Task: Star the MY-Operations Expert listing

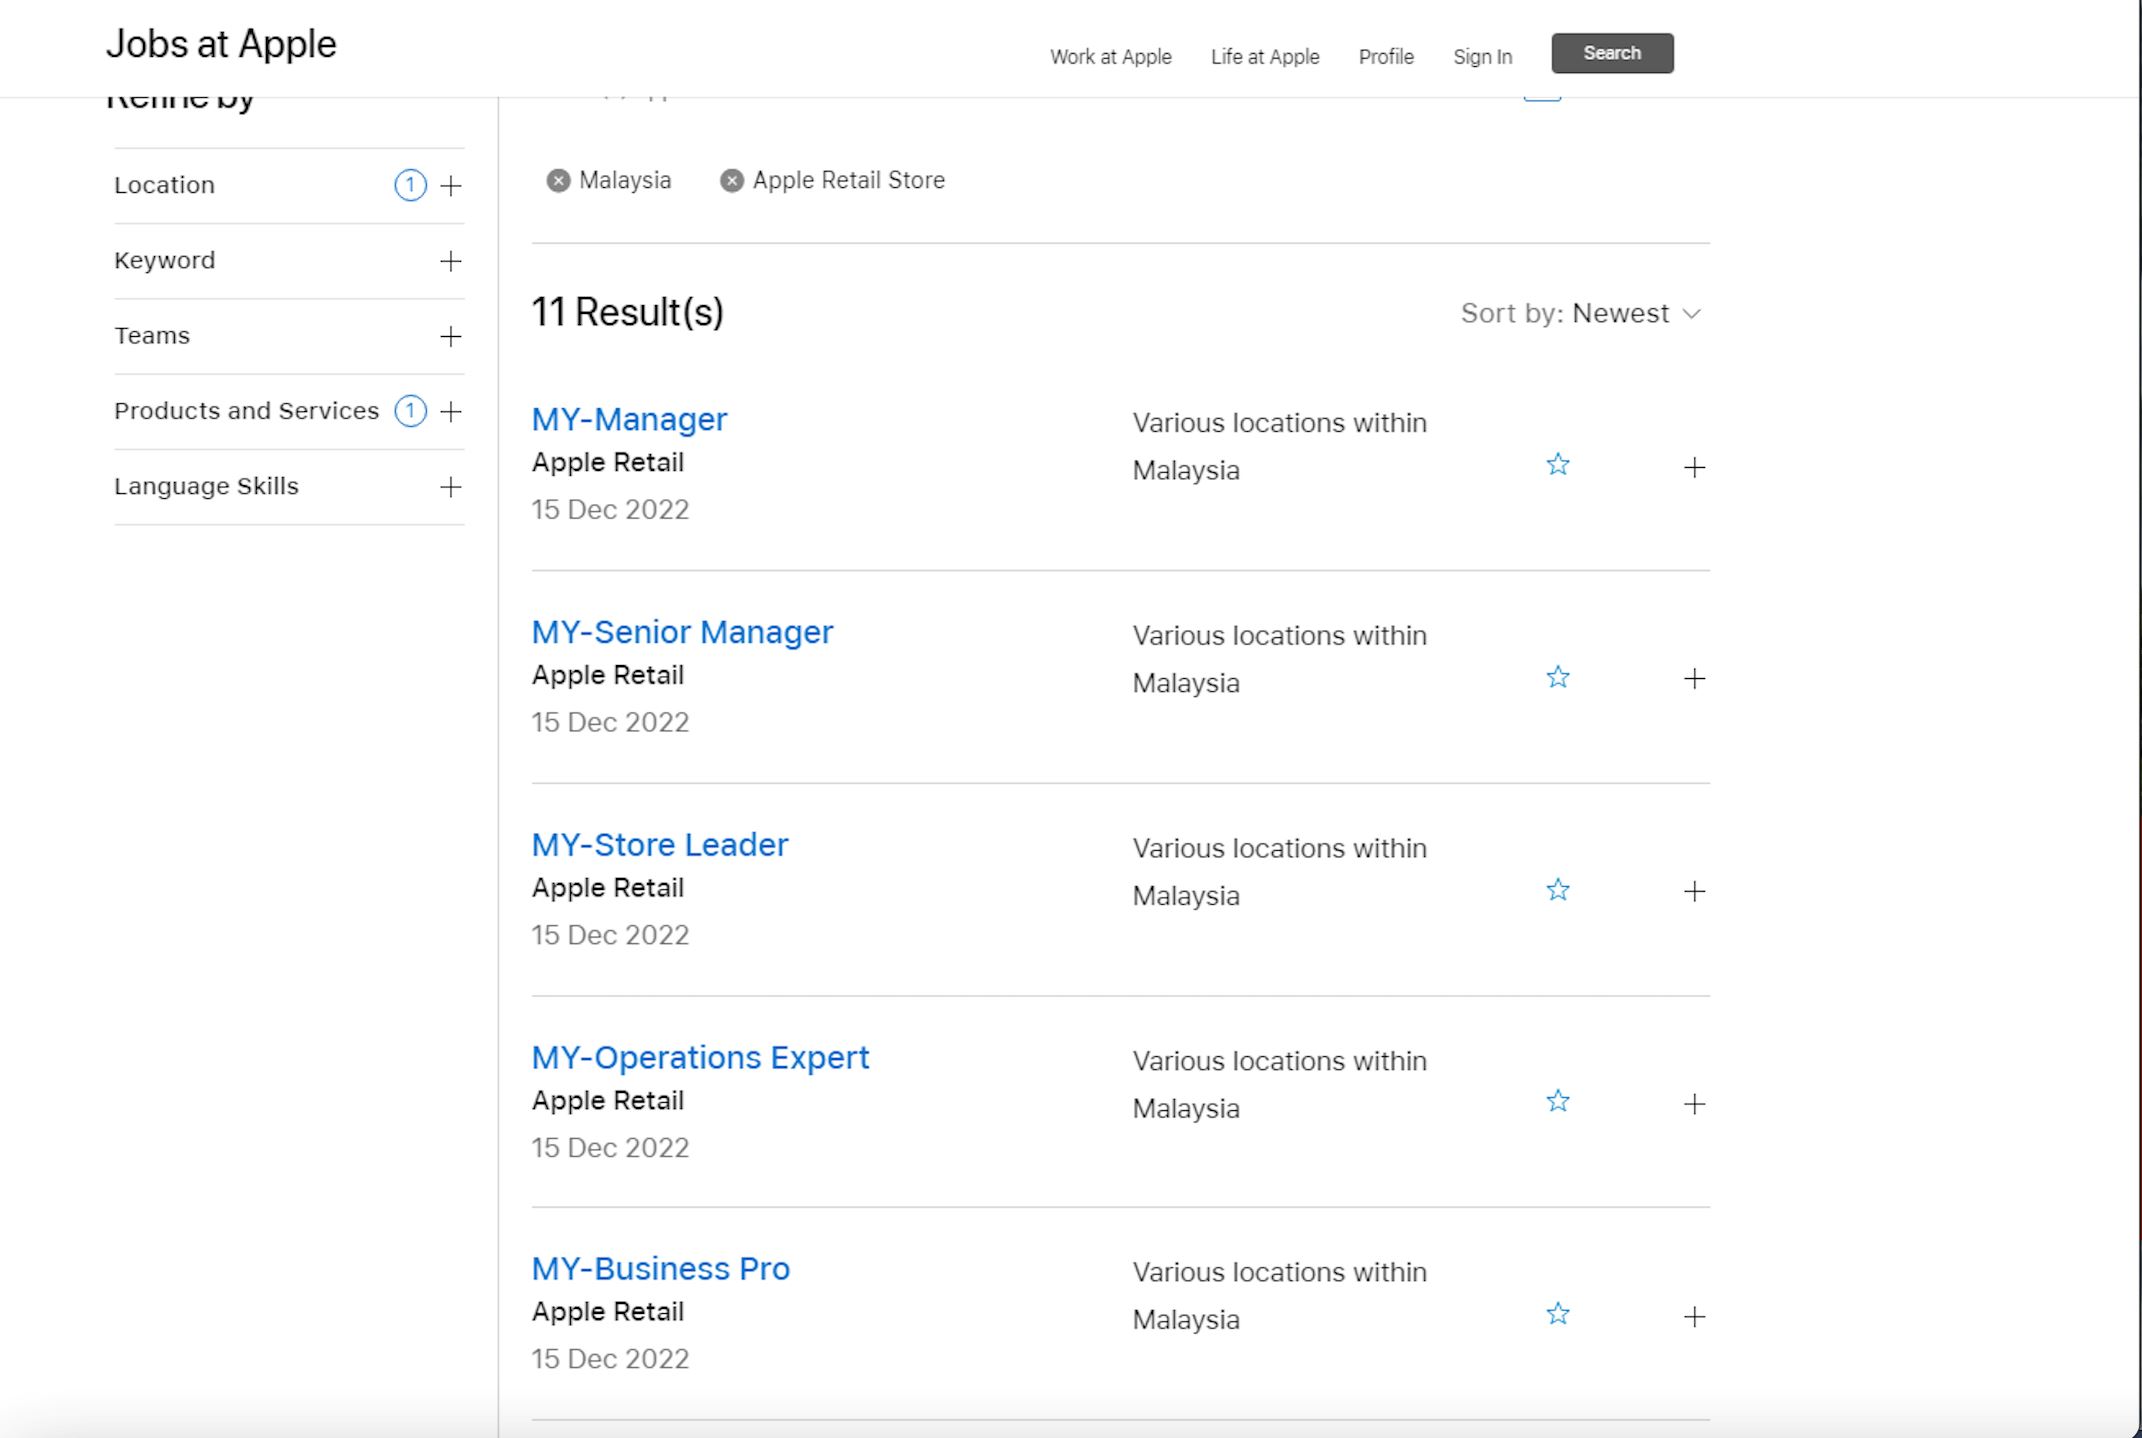Action: point(1557,1102)
